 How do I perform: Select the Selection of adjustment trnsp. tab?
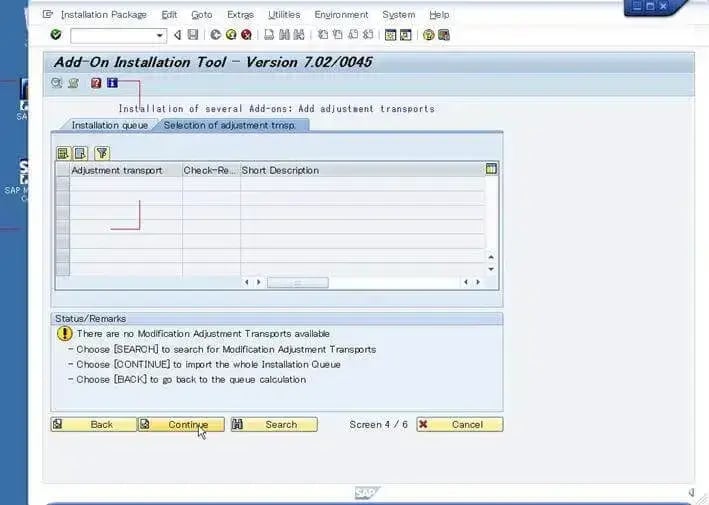tap(230, 125)
